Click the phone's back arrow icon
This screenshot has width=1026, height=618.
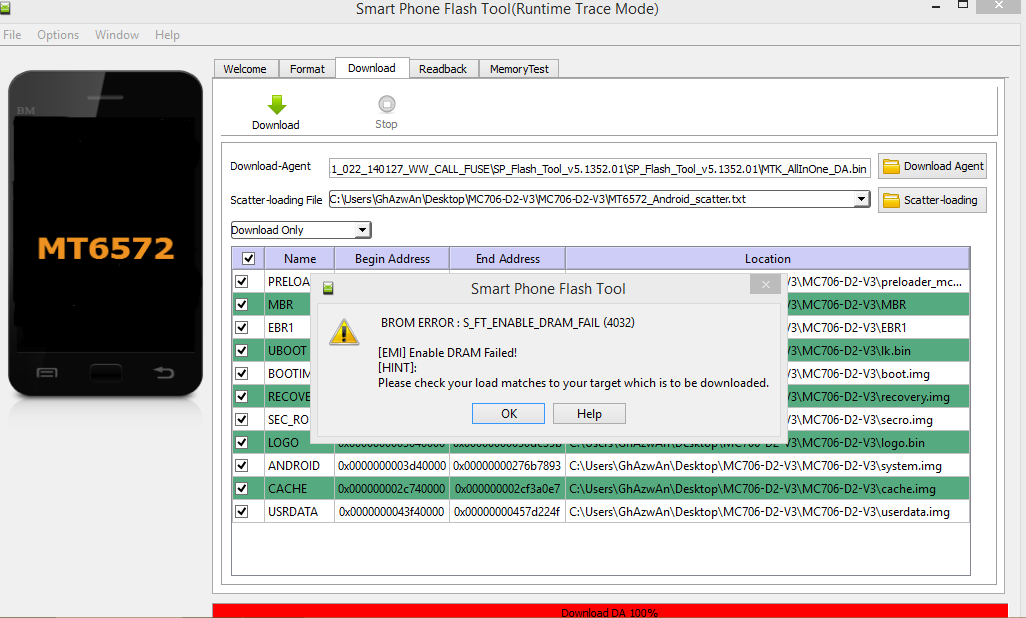tap(164, 373)
